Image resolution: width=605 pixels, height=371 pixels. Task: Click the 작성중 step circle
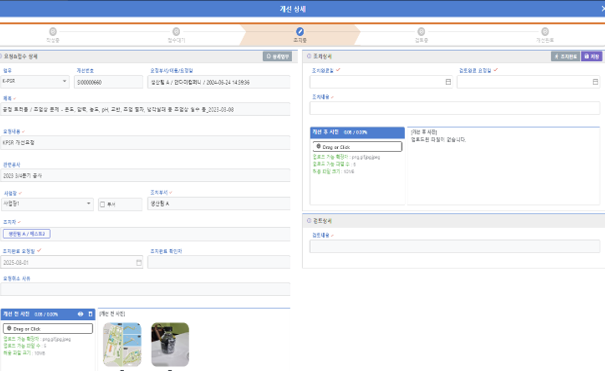pyautogui.click(x=53, y=32)
